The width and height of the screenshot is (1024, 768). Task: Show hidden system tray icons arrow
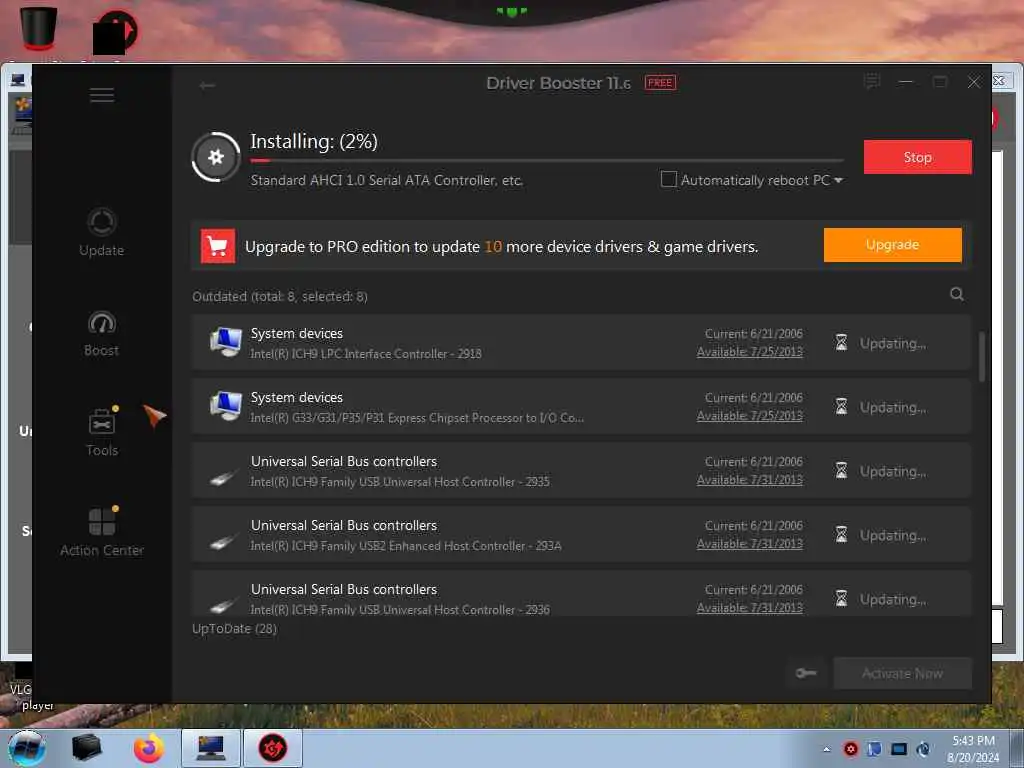827,749
